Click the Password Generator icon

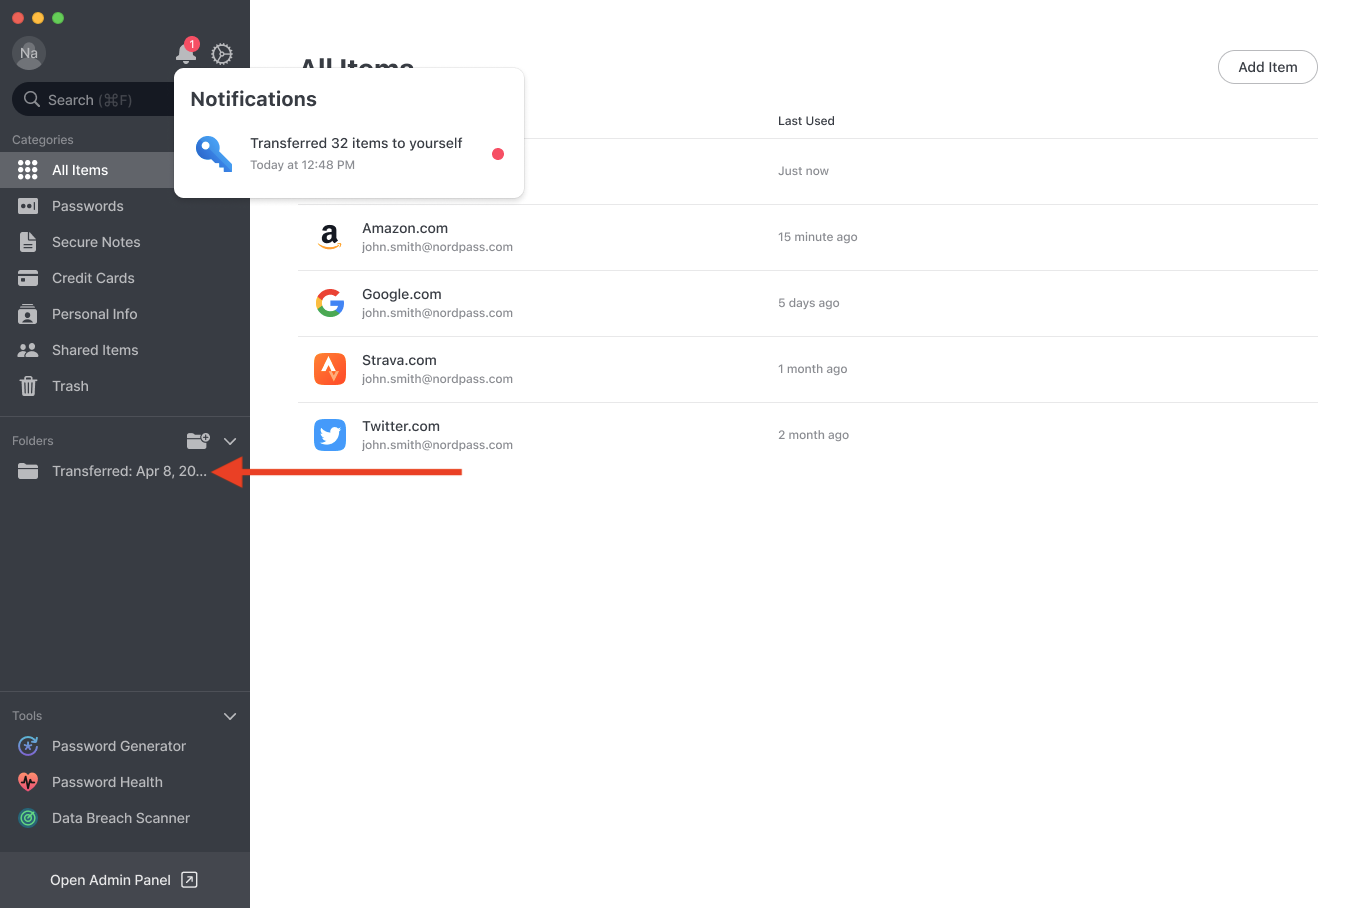point(28,746)
